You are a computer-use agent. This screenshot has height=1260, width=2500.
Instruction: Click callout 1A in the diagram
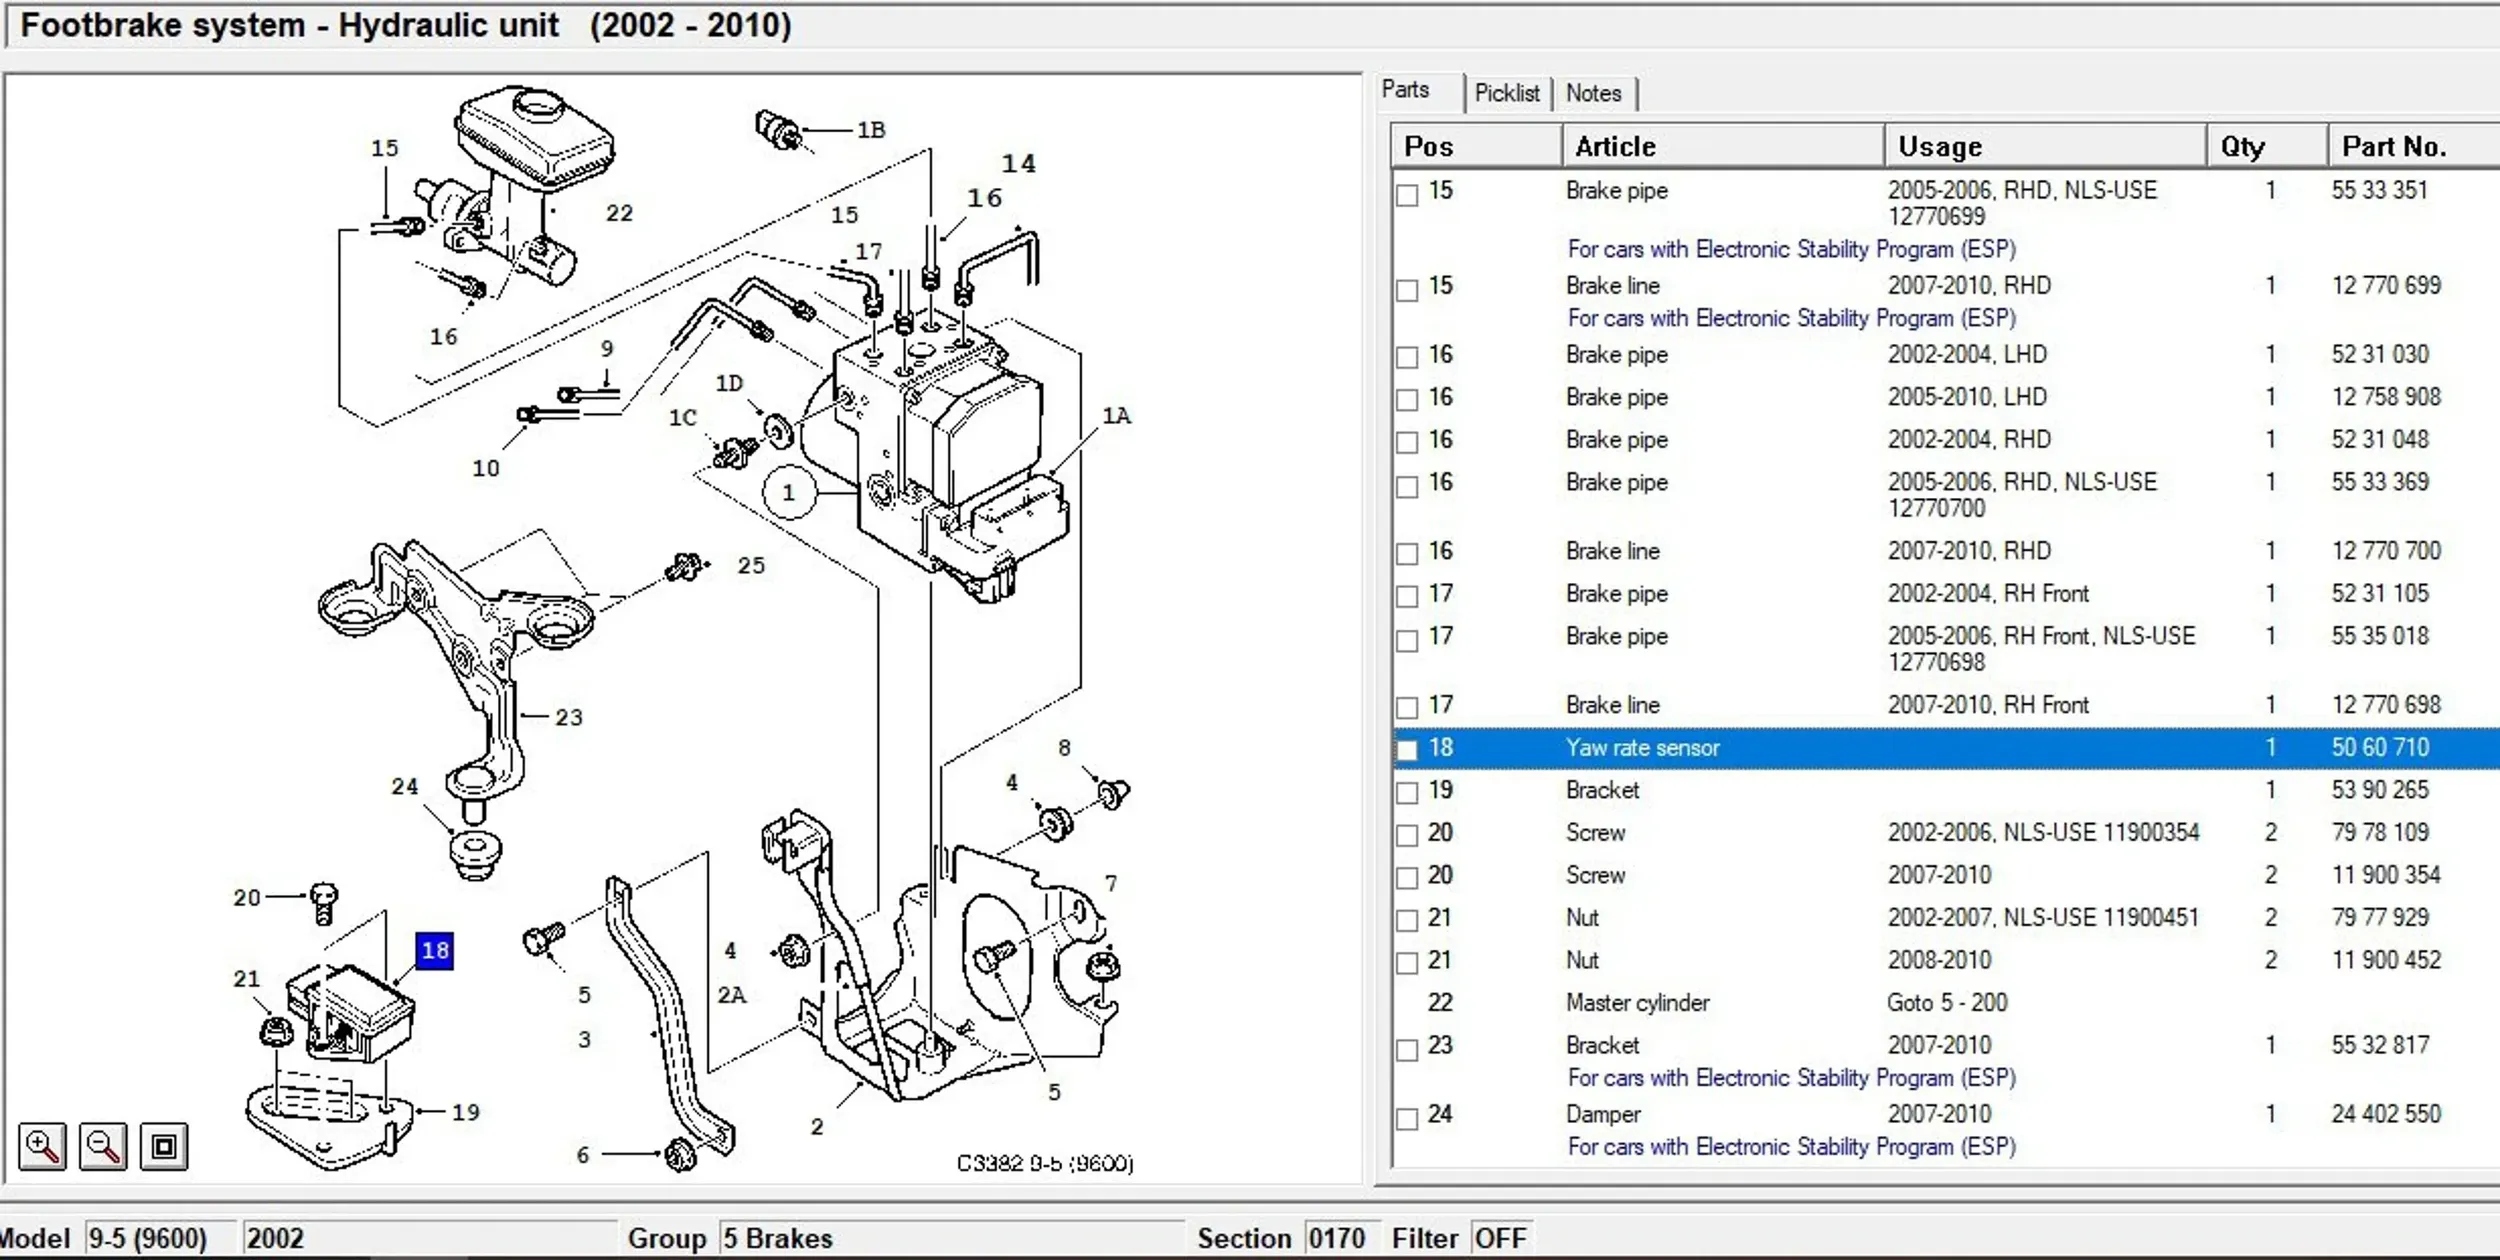[1116, 416]
